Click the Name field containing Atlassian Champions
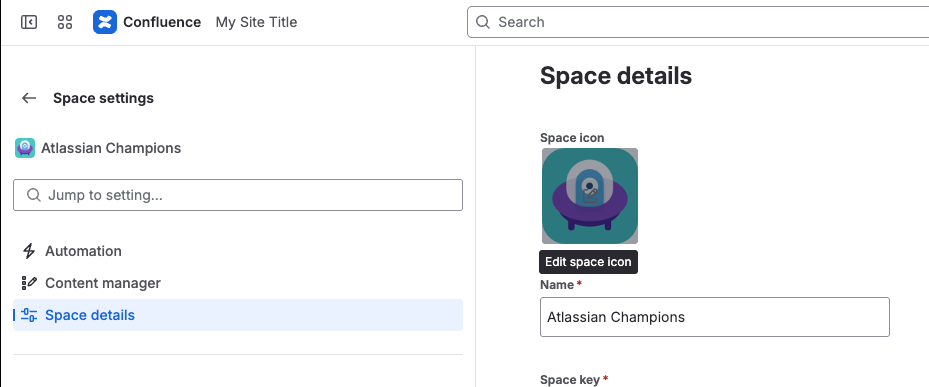The width and height of the screenshot is (929, 387). point(715,317)
